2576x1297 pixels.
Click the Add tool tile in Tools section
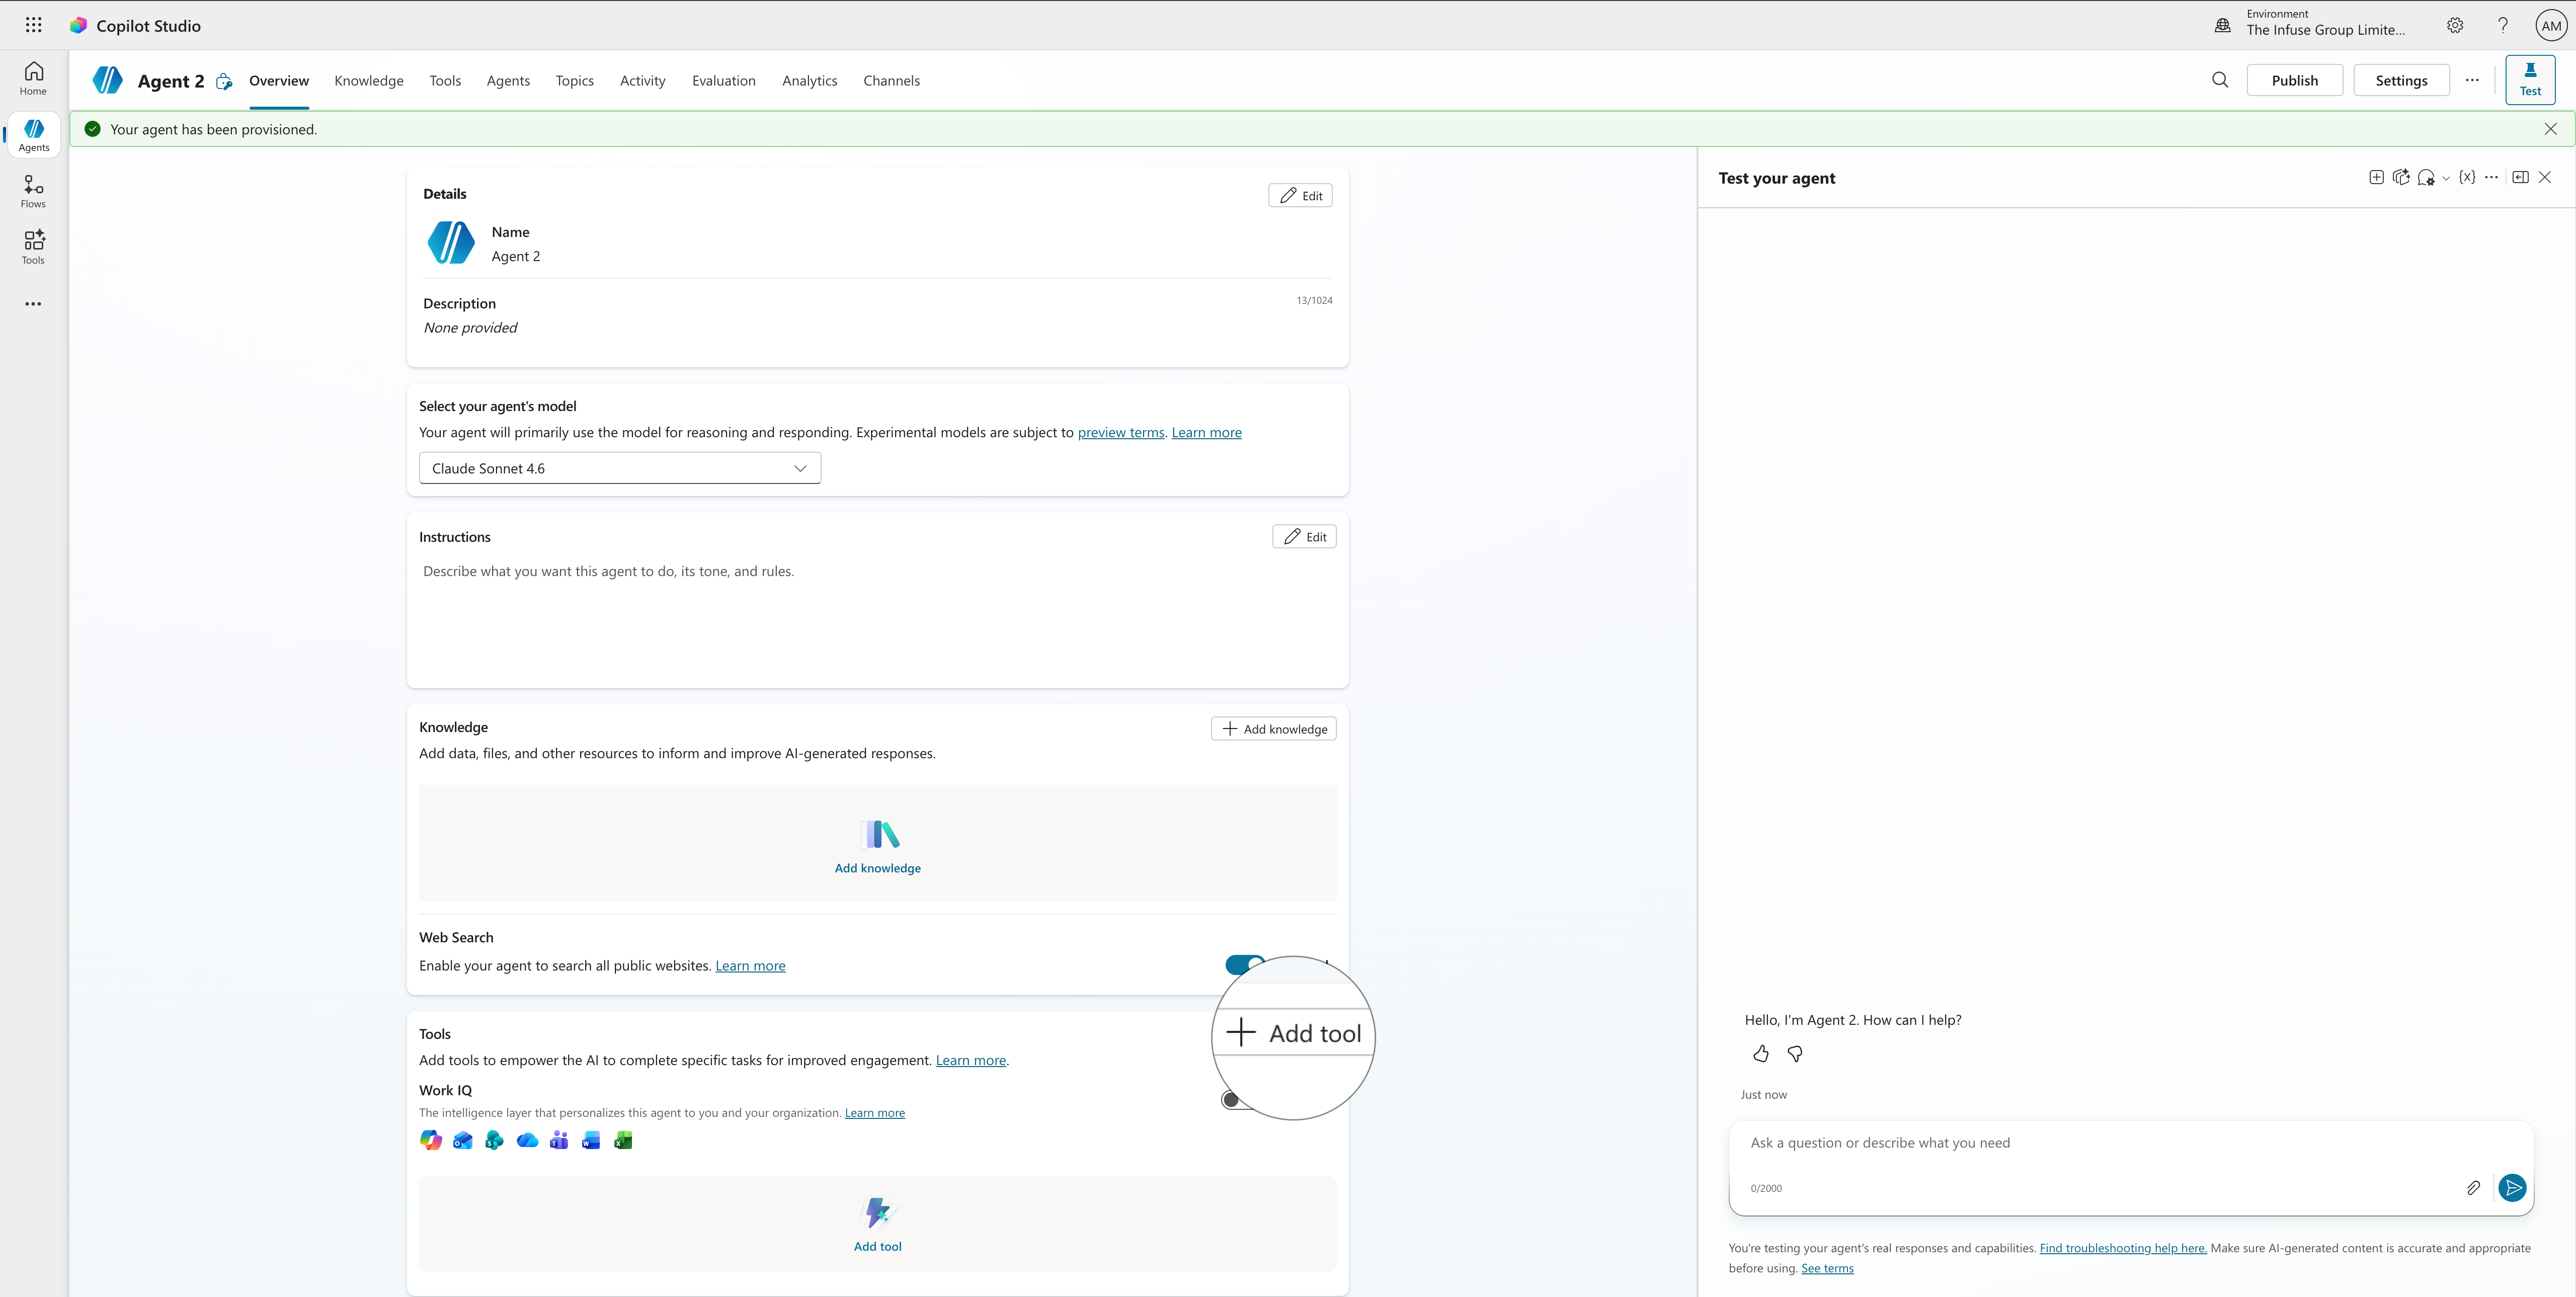(x=878, y=1224)
